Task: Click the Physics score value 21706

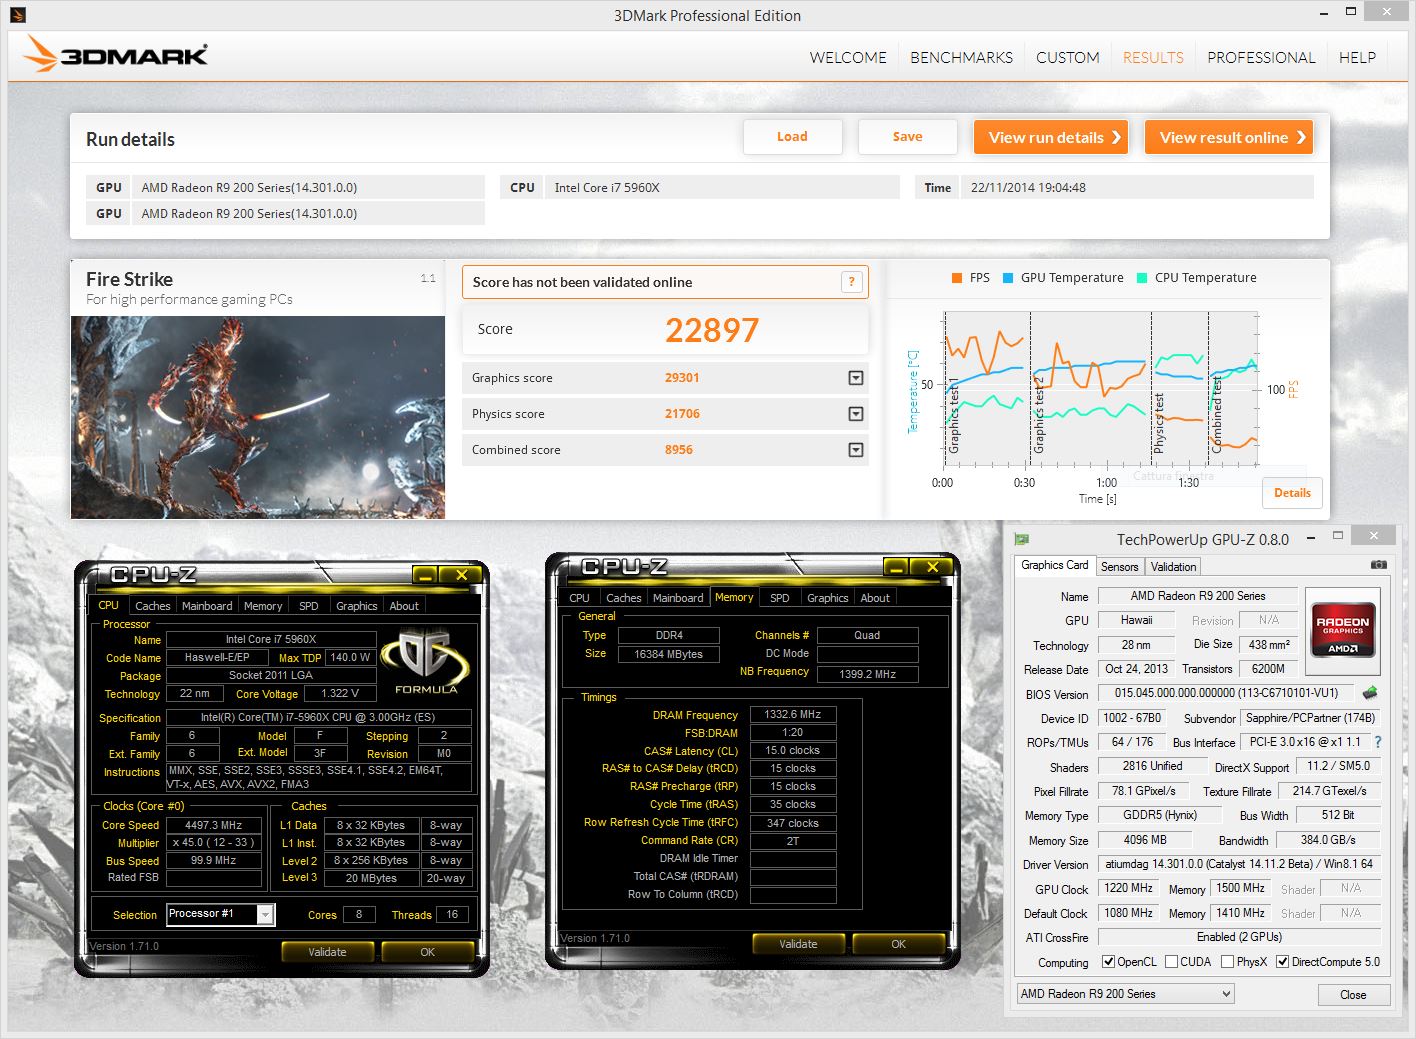Action: point(682,414)
